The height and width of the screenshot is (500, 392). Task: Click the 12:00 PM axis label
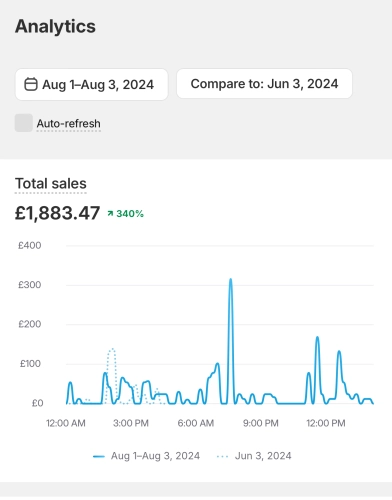(x=326, y=423)
